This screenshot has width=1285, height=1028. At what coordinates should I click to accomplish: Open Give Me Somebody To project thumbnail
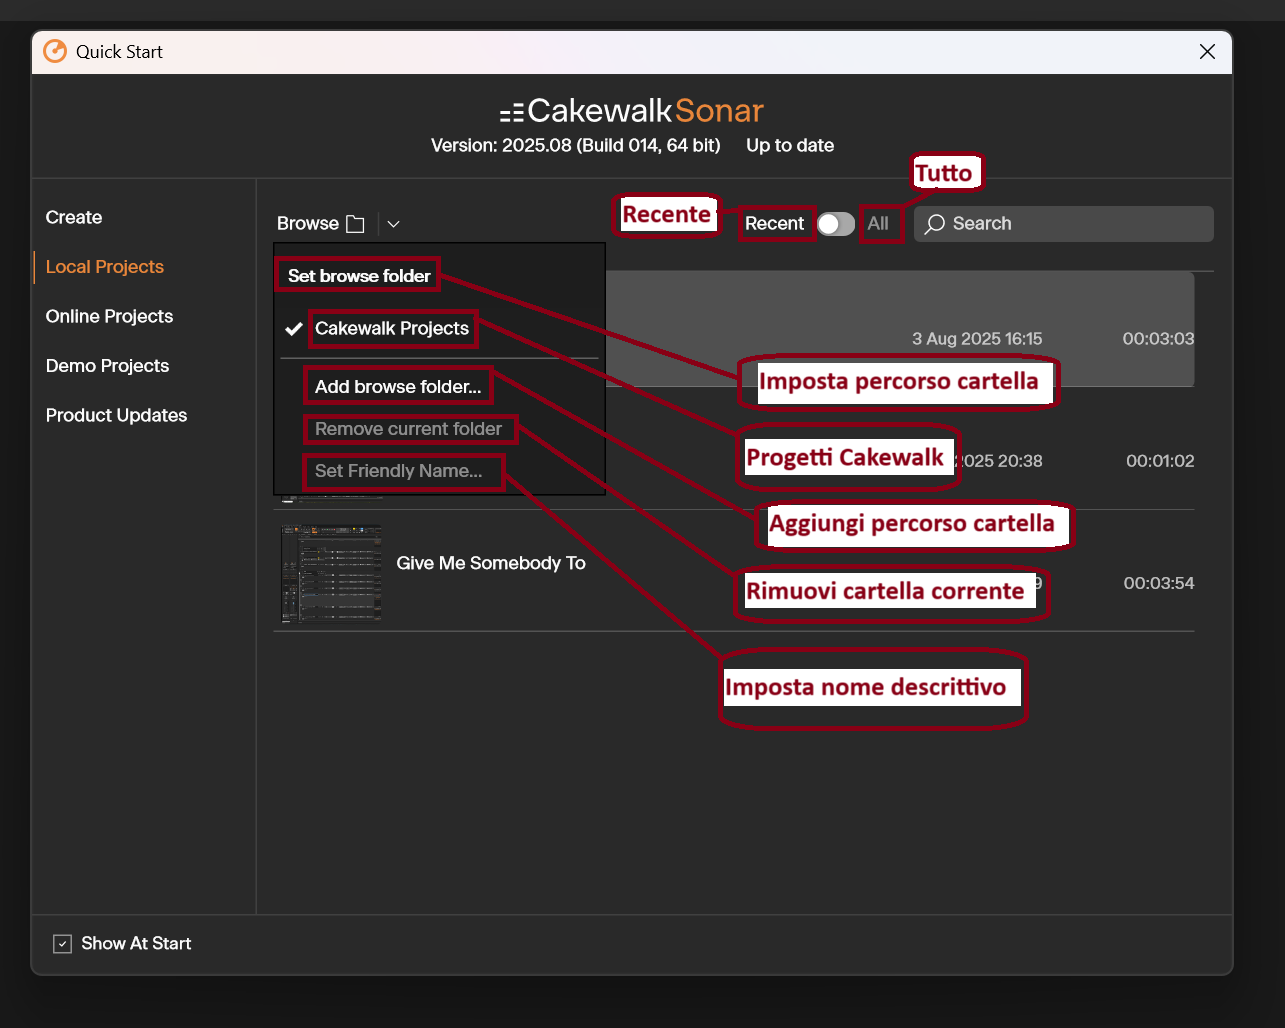331,575
